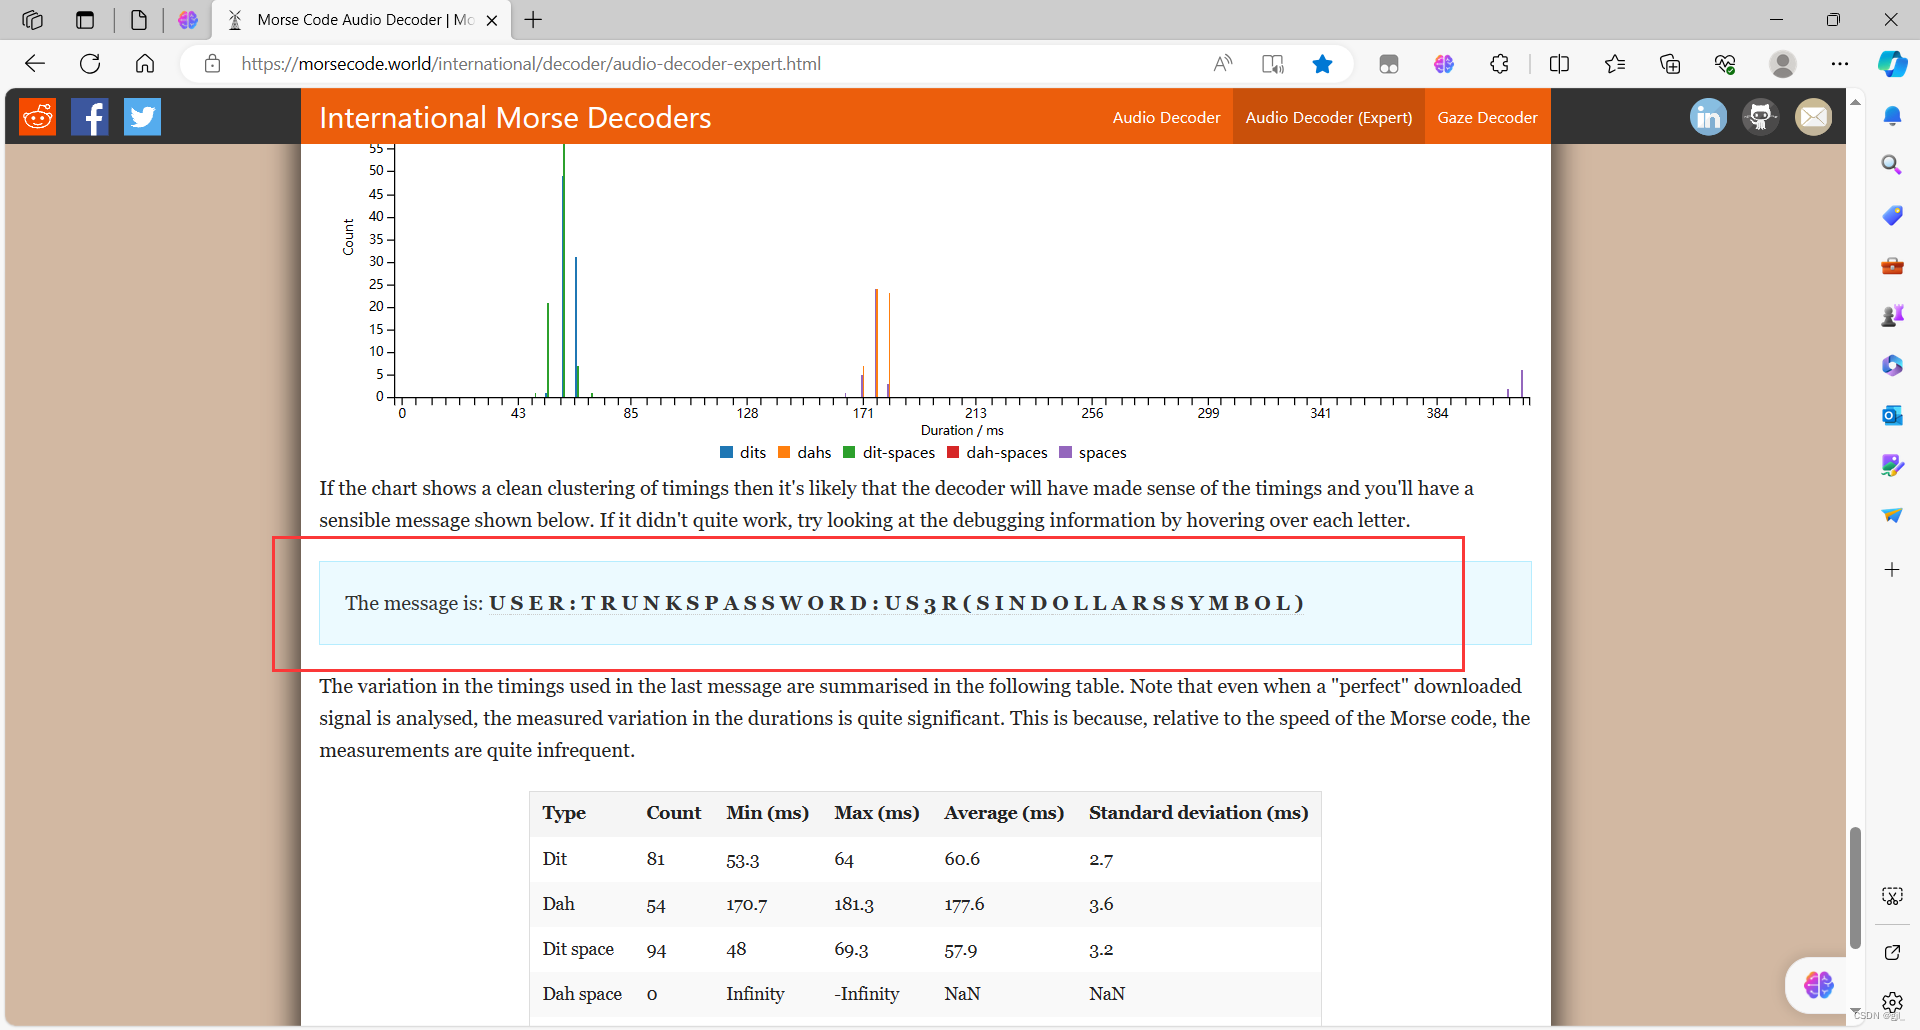Open the sidebar shopping tag icon
This screenshot has height=1030, width=1920.
click(x=1892, y=215)
